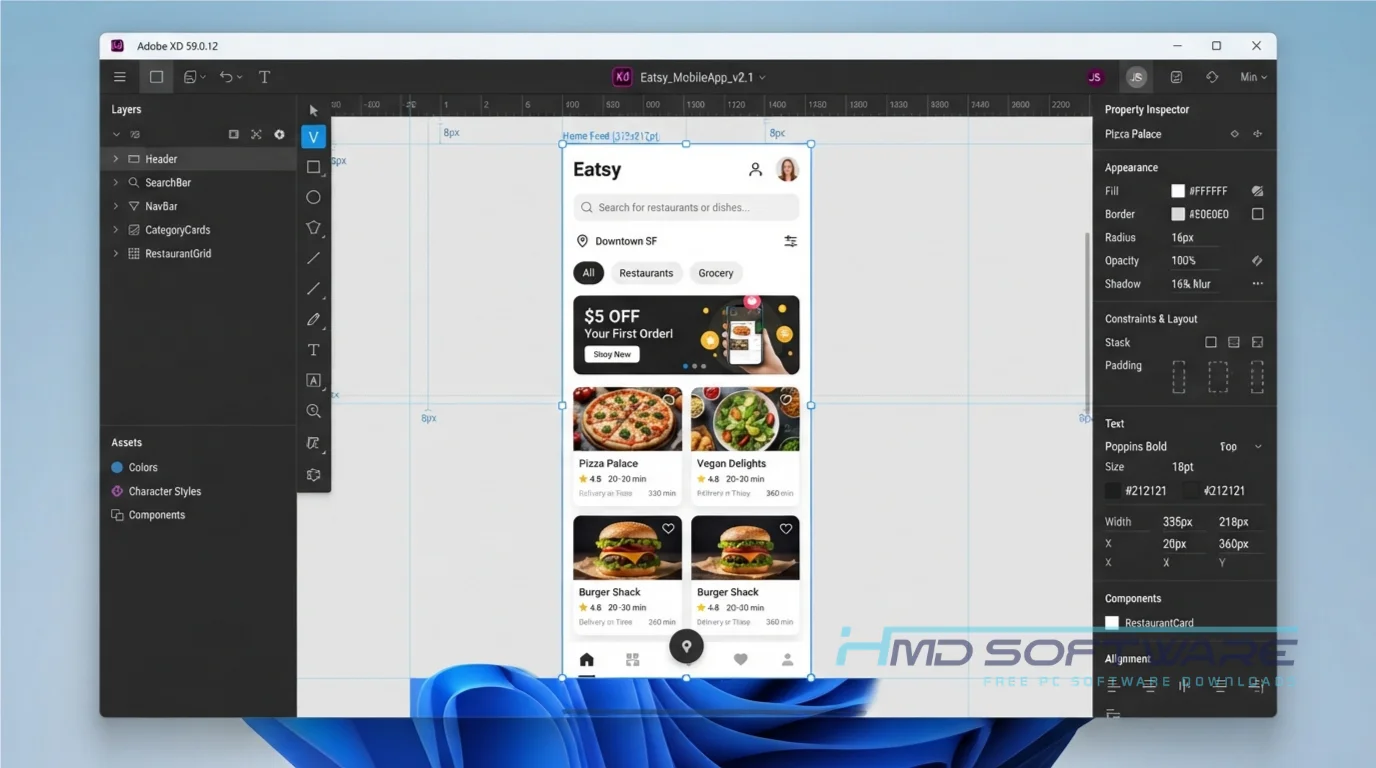Image resolution: width=1376 pixels, height=768 pixels.
Task: Expand the CategoryCards layer
Action: [x=115, y=230]
